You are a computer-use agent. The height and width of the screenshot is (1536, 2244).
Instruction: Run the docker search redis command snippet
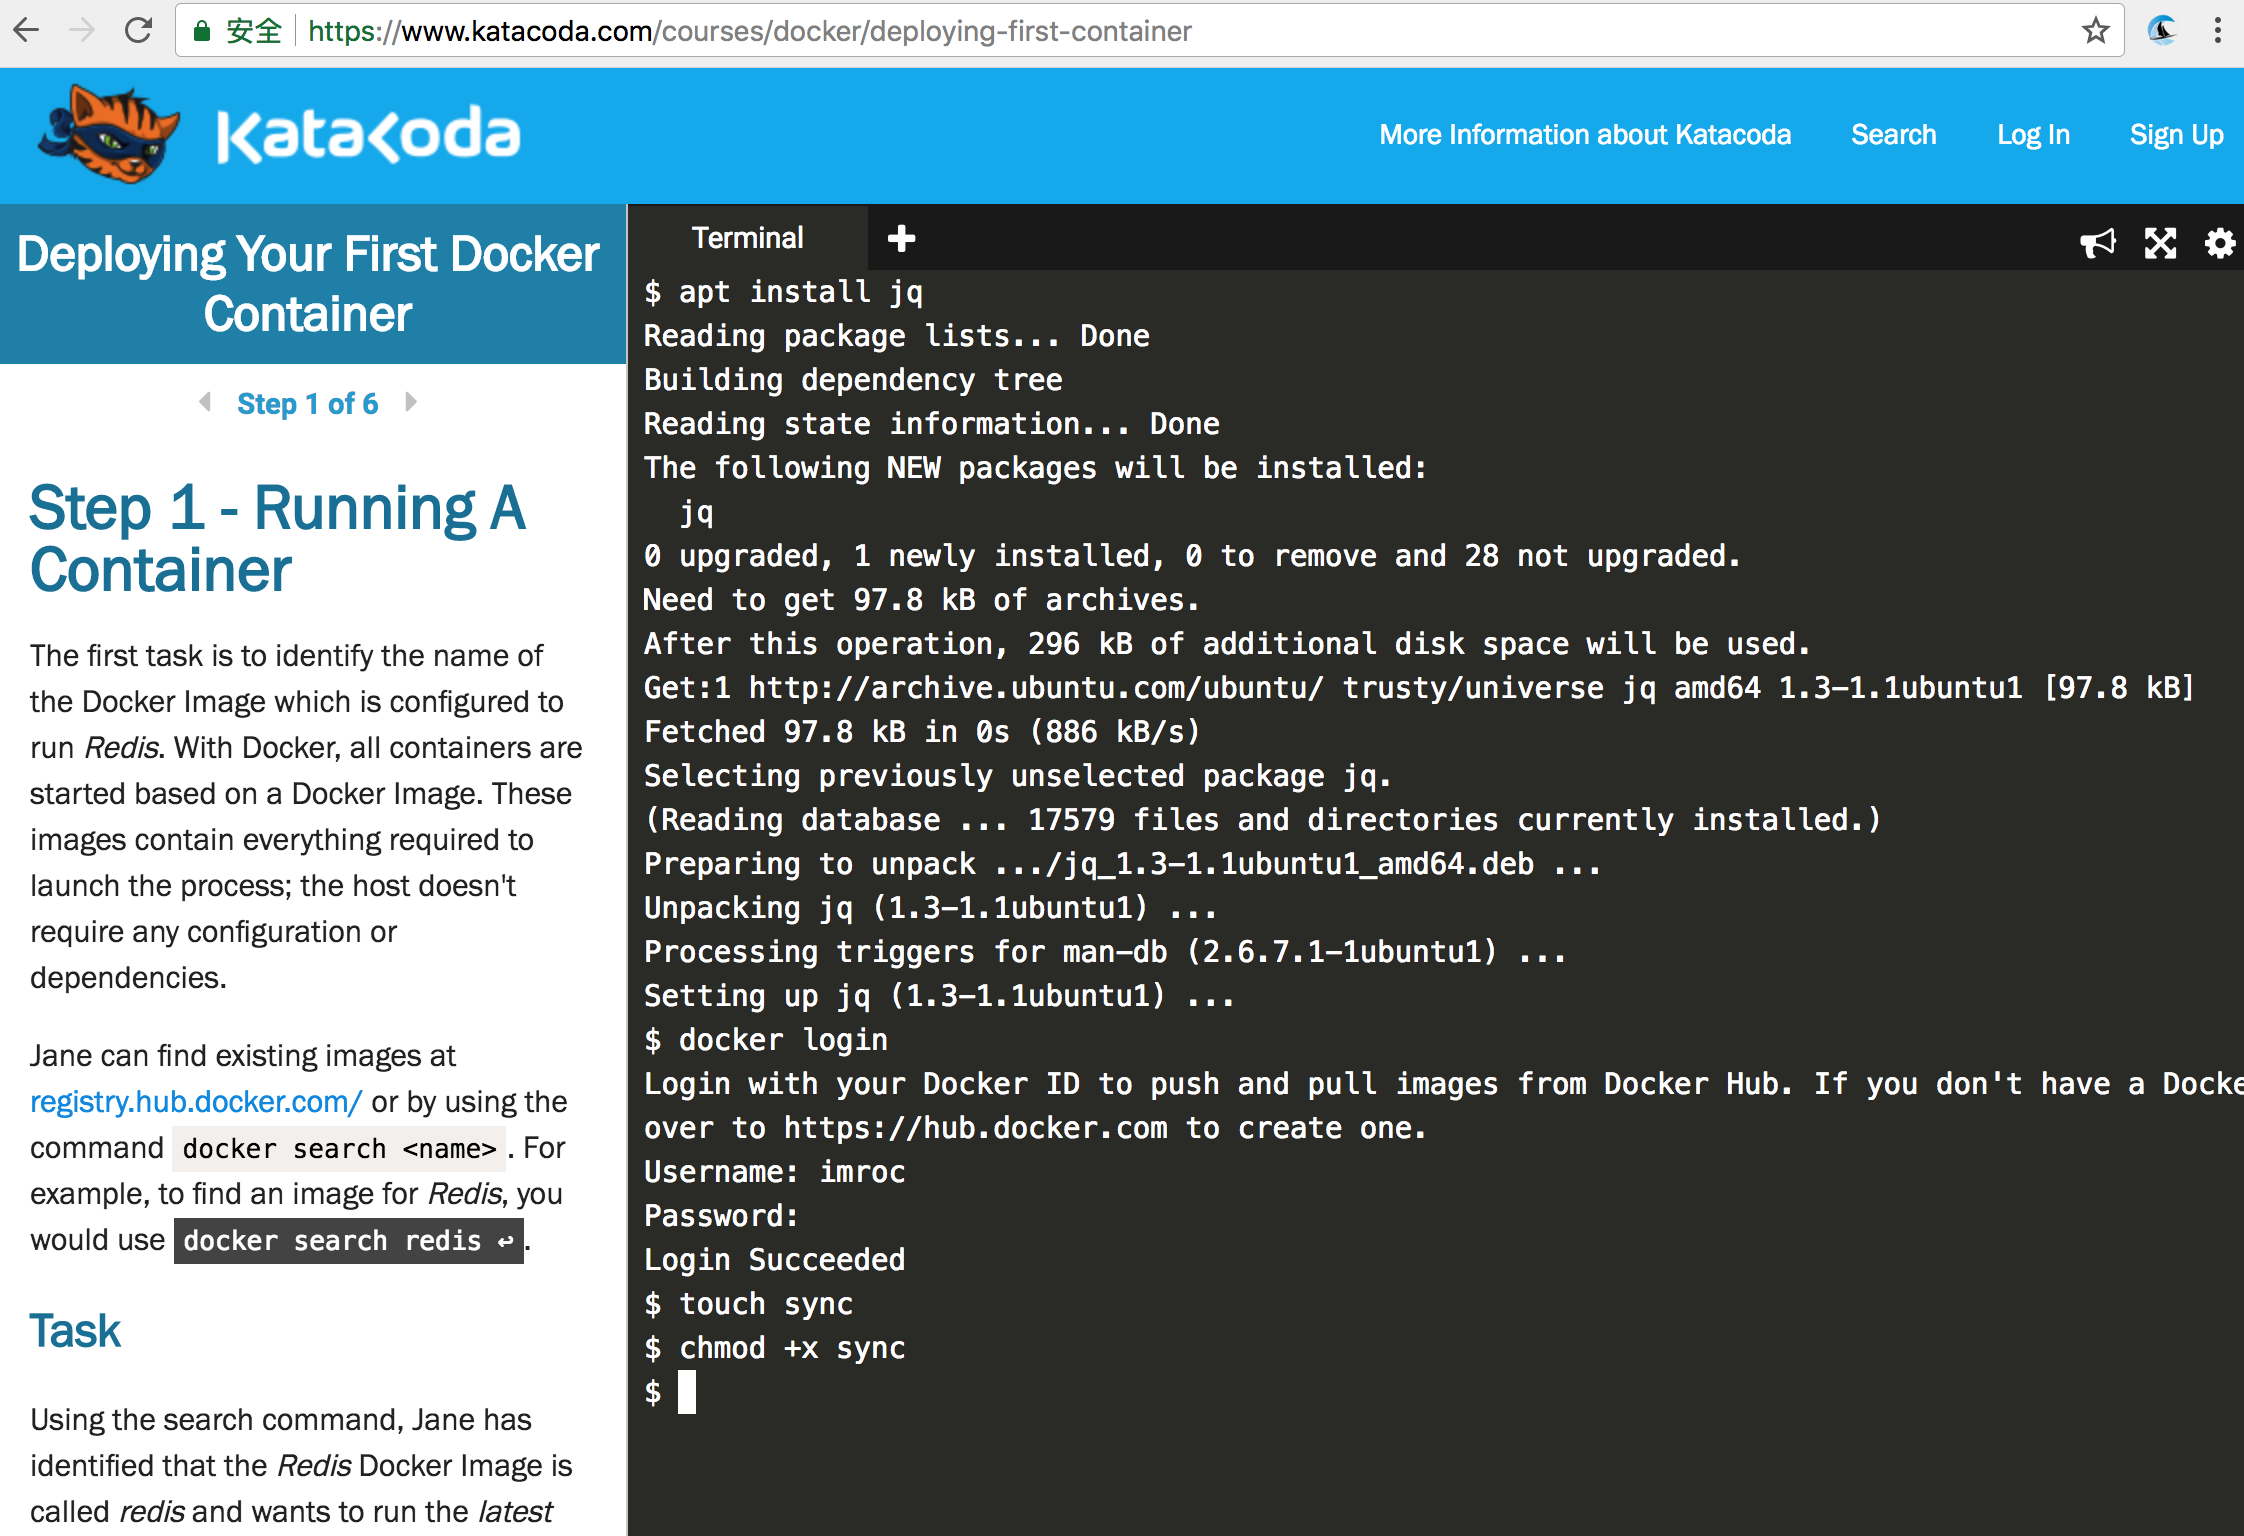349,1241
